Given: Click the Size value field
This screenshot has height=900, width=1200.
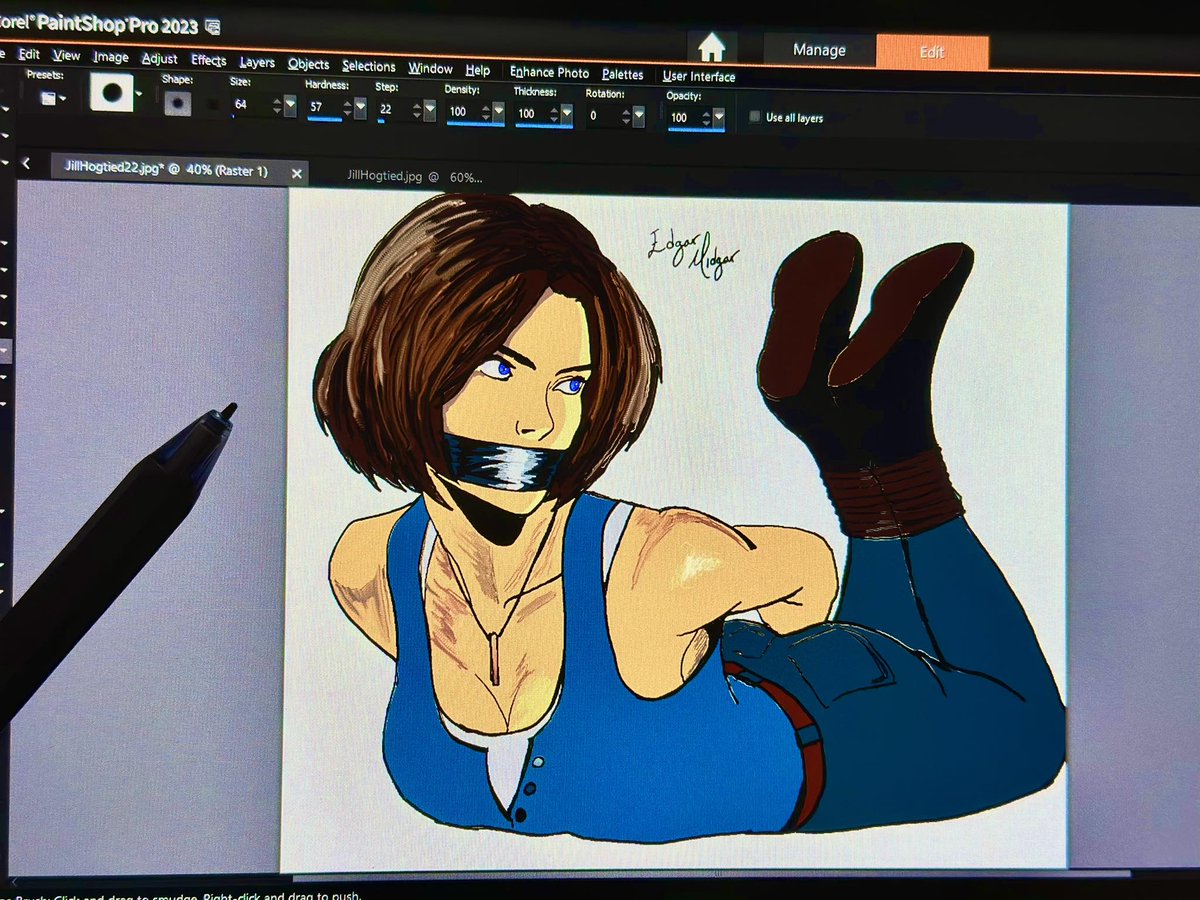Looking at the screenshot, I should point(252,105).
